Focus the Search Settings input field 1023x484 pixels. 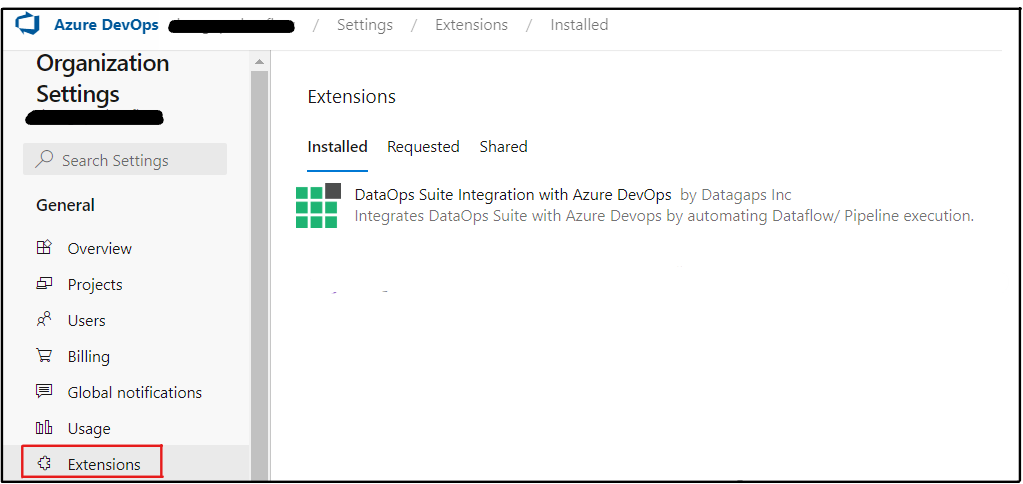135,160
